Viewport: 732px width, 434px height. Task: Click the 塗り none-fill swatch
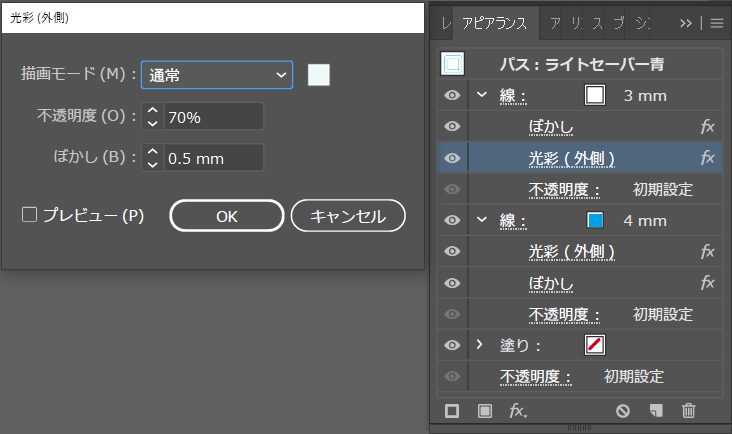595,345
